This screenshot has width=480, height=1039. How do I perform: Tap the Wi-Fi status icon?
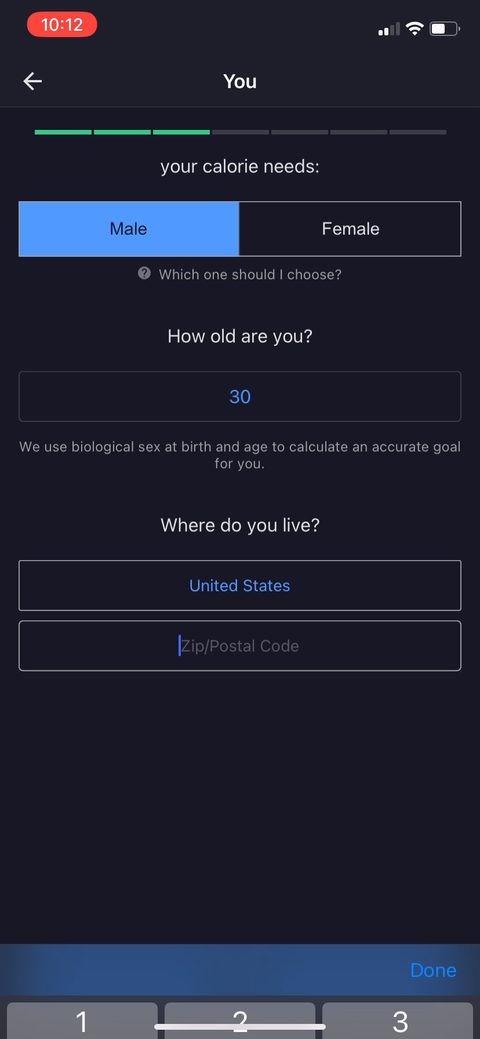tap(415, 28)
